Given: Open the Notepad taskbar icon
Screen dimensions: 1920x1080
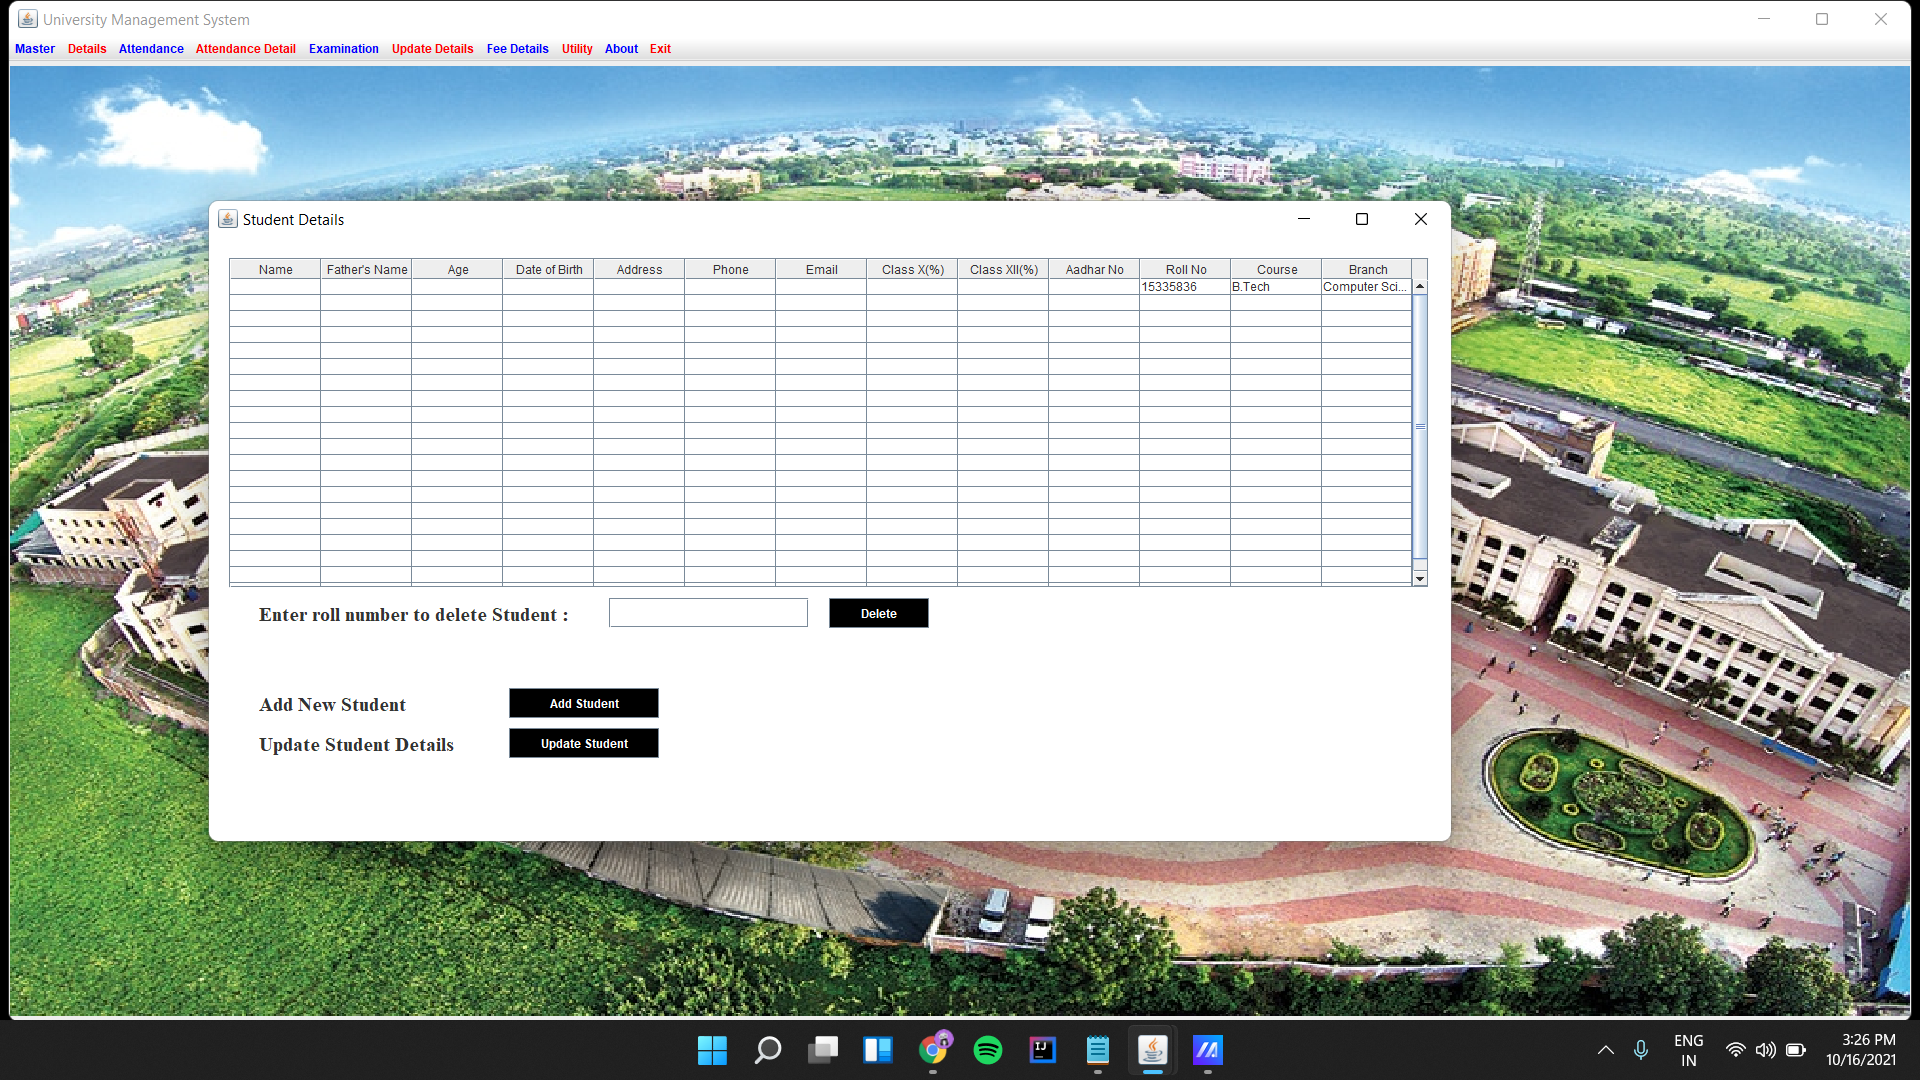Looking at the screenshot, I should (1097, 1050).
